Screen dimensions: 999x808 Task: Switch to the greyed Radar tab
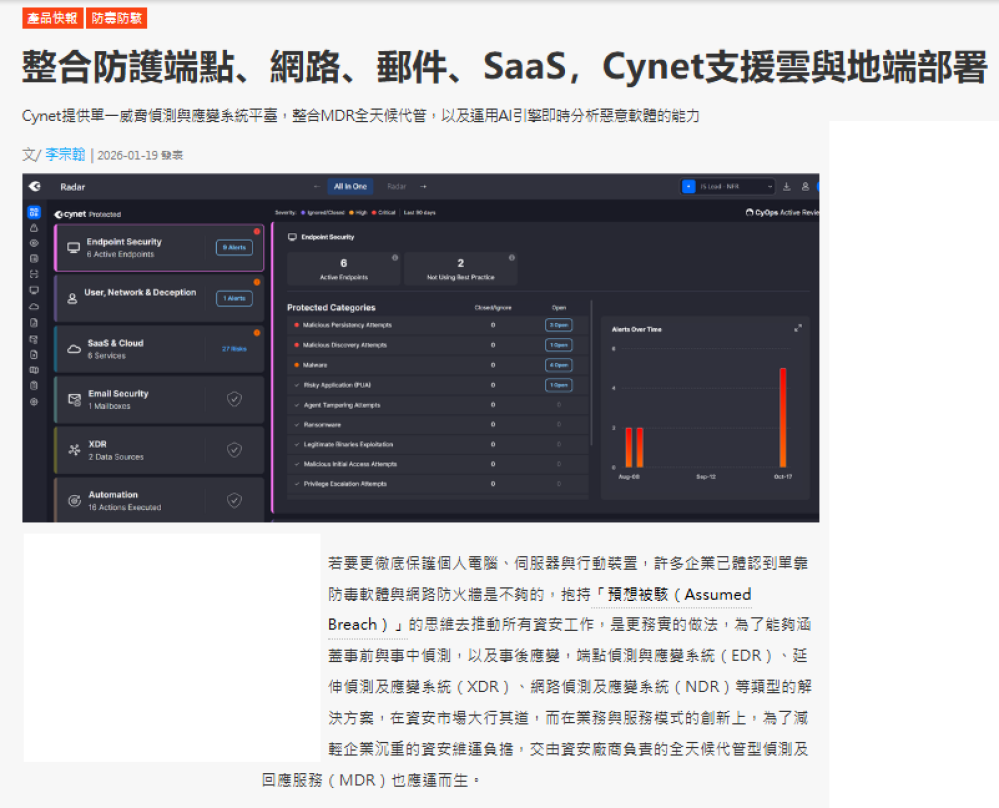[x=397, y=187]
